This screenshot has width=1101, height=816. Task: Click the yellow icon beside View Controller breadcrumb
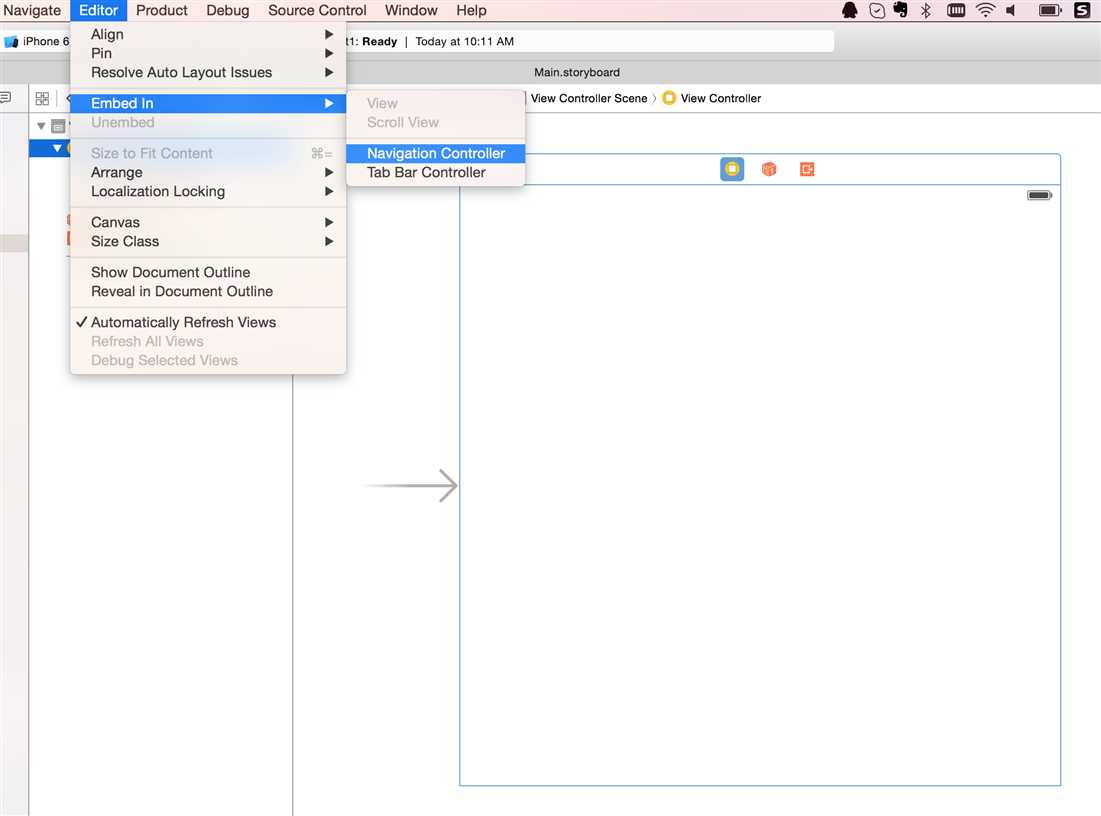point(669,98)
